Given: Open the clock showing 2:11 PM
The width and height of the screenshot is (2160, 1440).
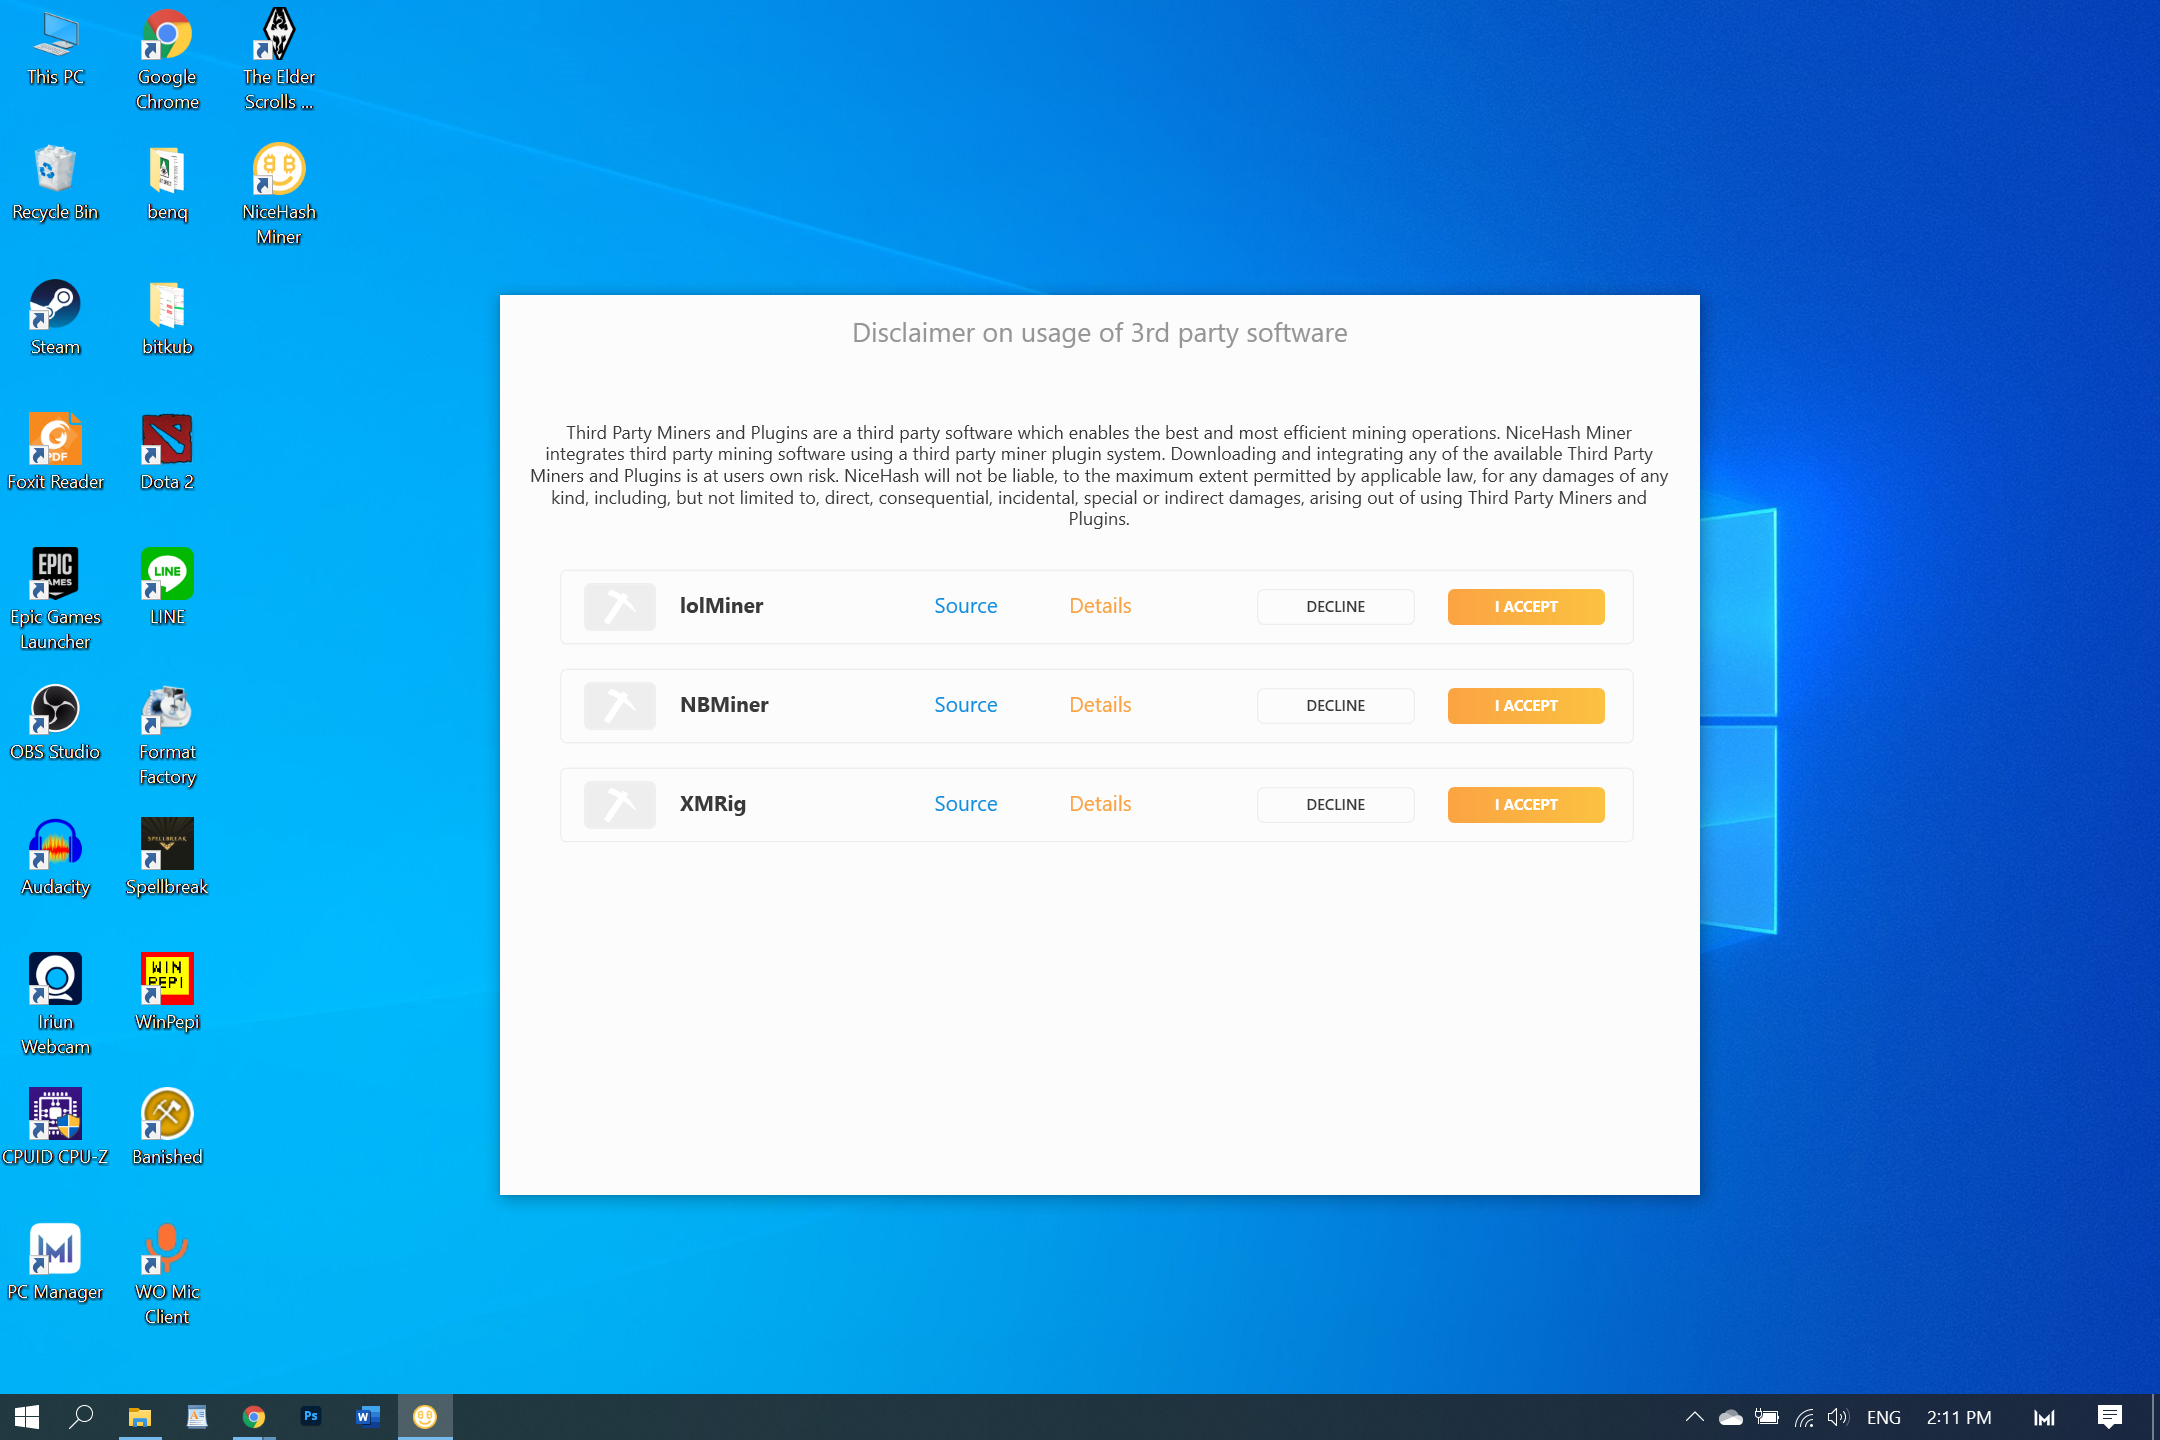Looking at the screenshot, I should [1959, 1417].
